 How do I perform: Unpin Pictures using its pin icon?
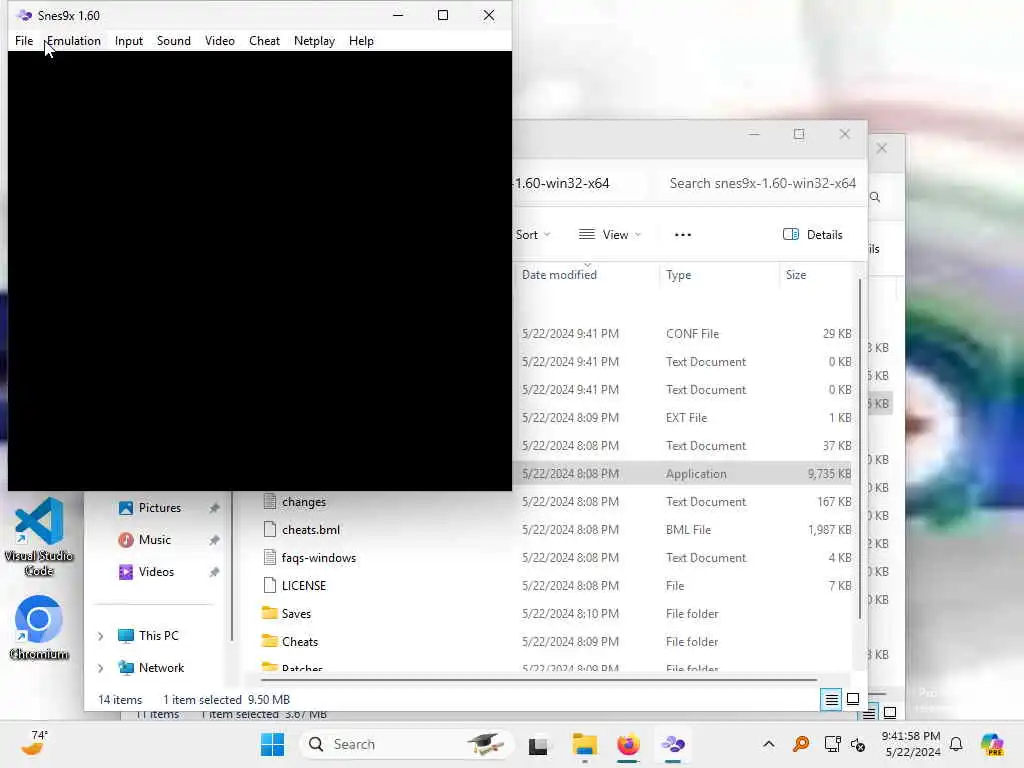pyautogui.click(x=214, y=507)
